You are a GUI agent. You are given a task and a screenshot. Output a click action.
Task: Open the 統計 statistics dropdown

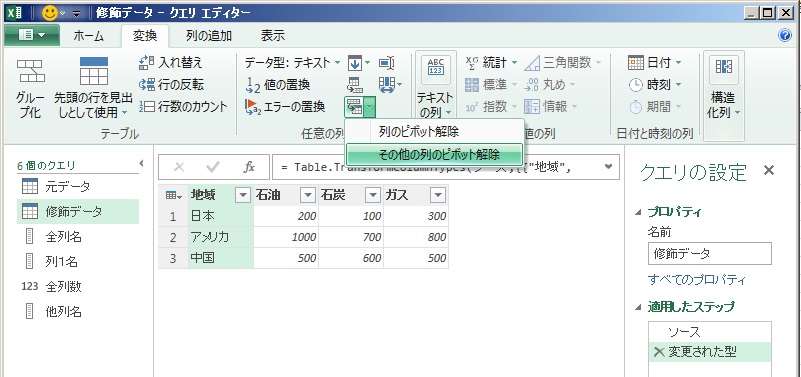[x=491, y=63]
